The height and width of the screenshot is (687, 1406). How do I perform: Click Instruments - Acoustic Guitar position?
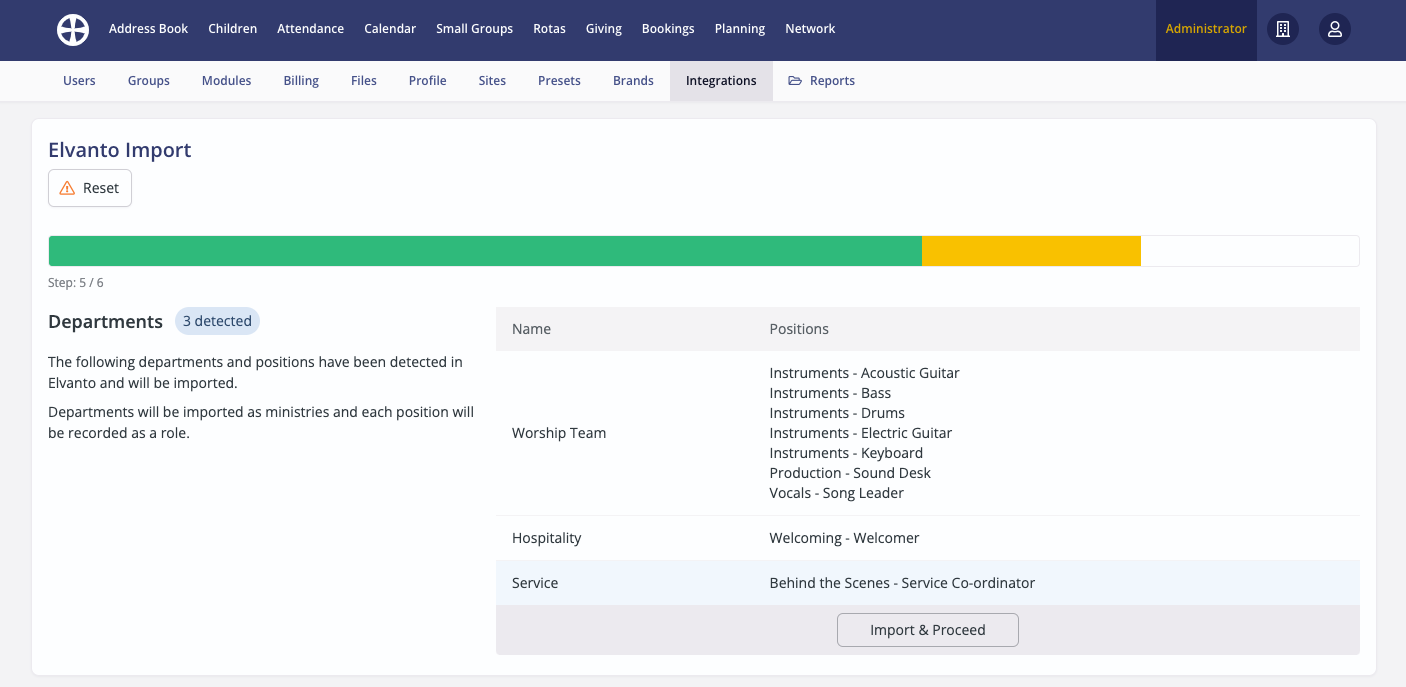[x=864, y=373]
